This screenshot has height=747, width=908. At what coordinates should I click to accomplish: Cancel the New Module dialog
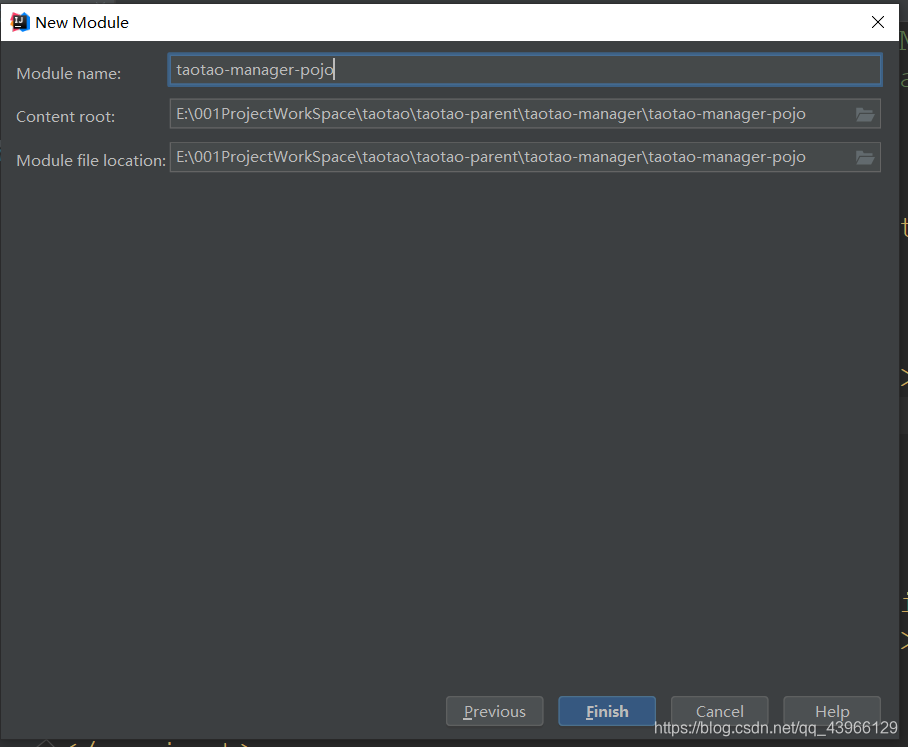[719, 711]
